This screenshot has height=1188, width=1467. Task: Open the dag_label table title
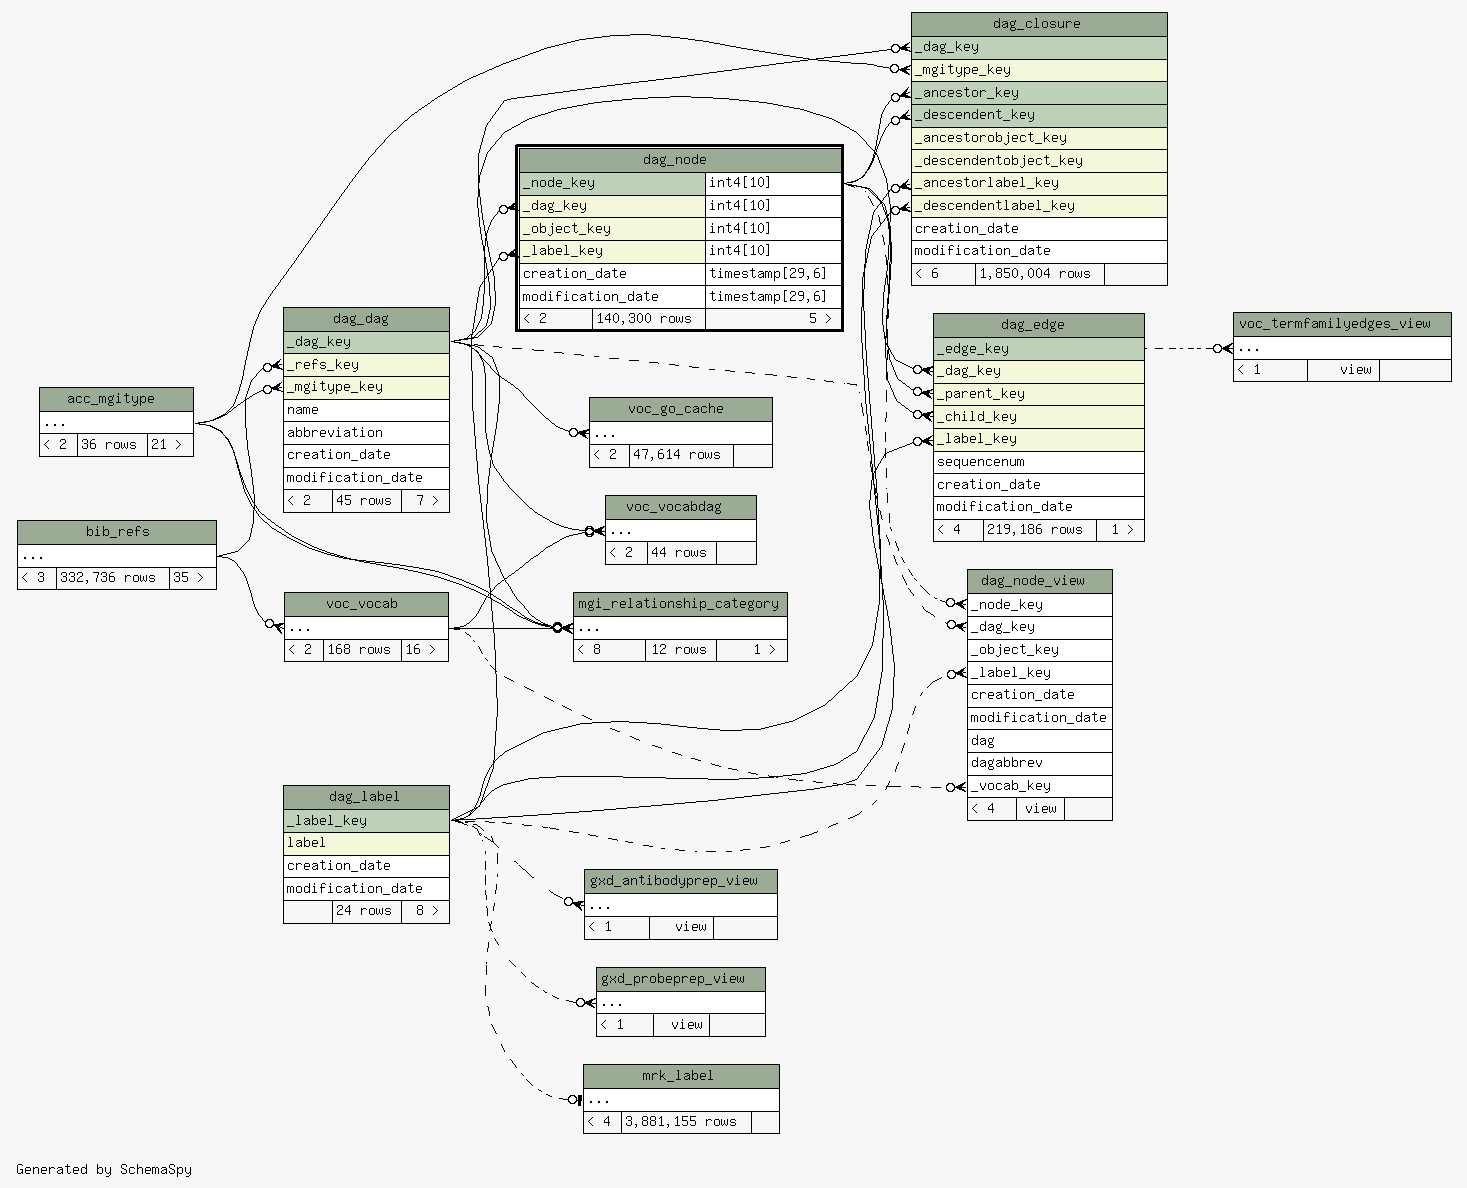[x=366, y=797]
